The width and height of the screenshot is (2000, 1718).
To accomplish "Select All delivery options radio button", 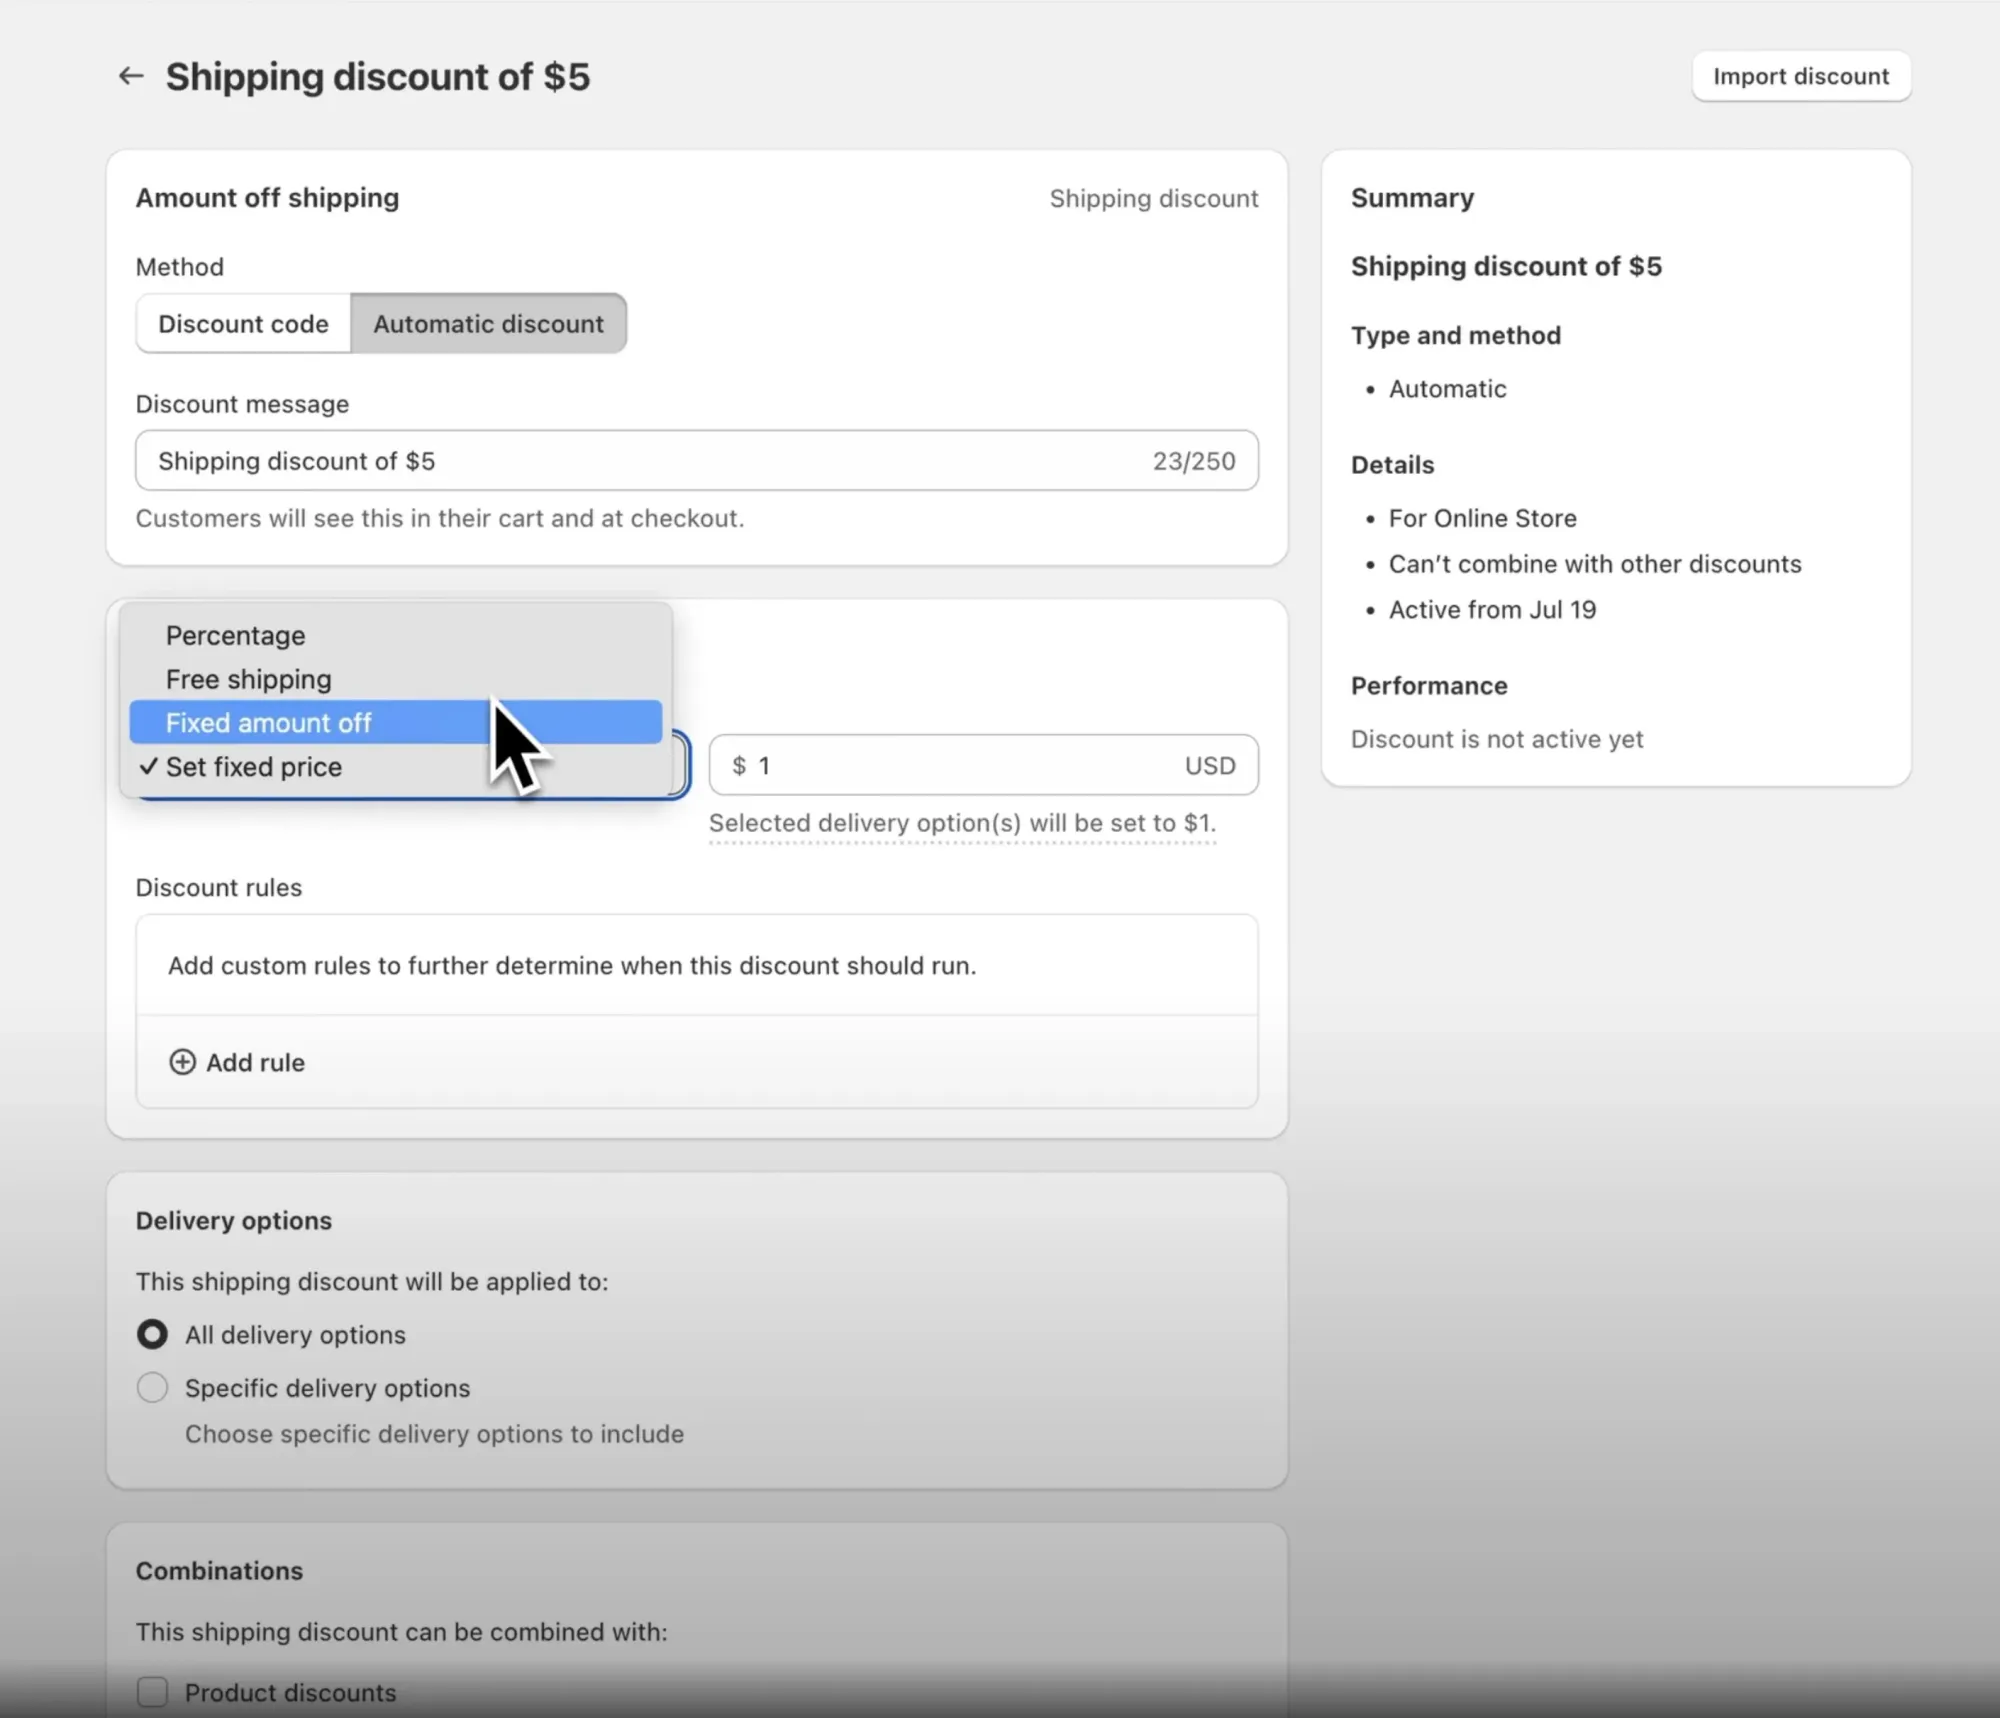I will pyautogui.click(x=152, y=1334).
